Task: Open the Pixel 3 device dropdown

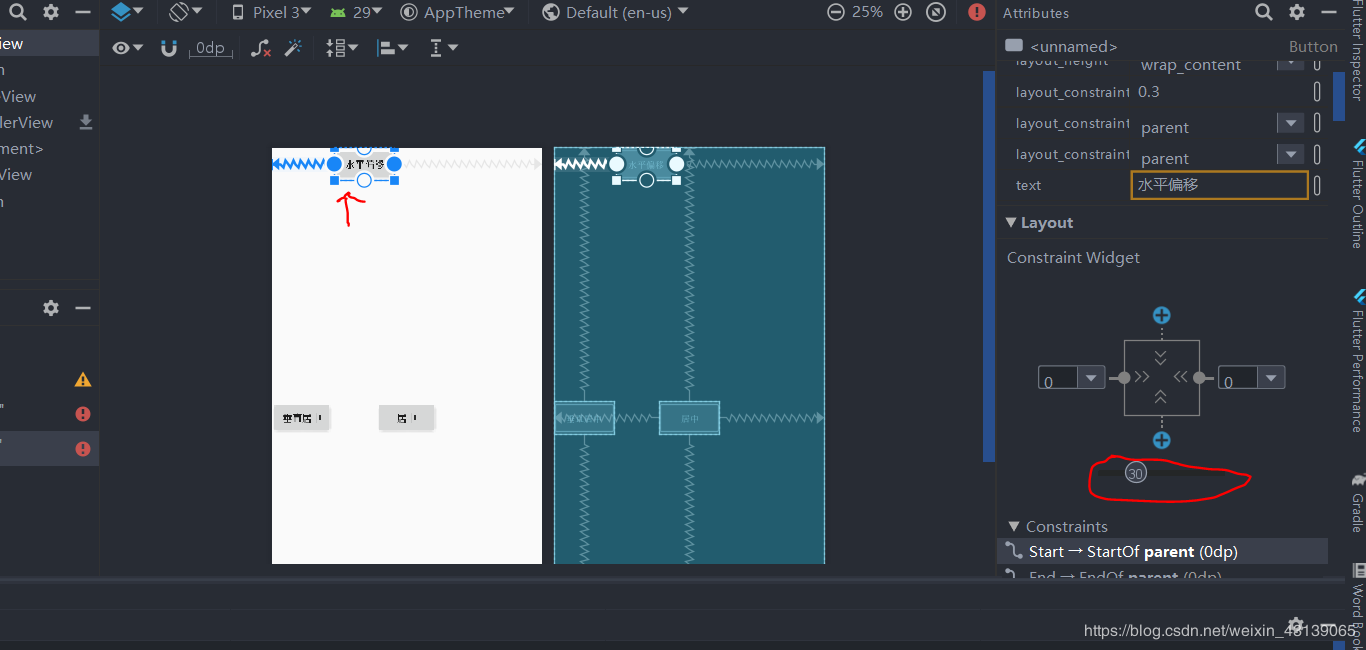Action: pos(271,12)
